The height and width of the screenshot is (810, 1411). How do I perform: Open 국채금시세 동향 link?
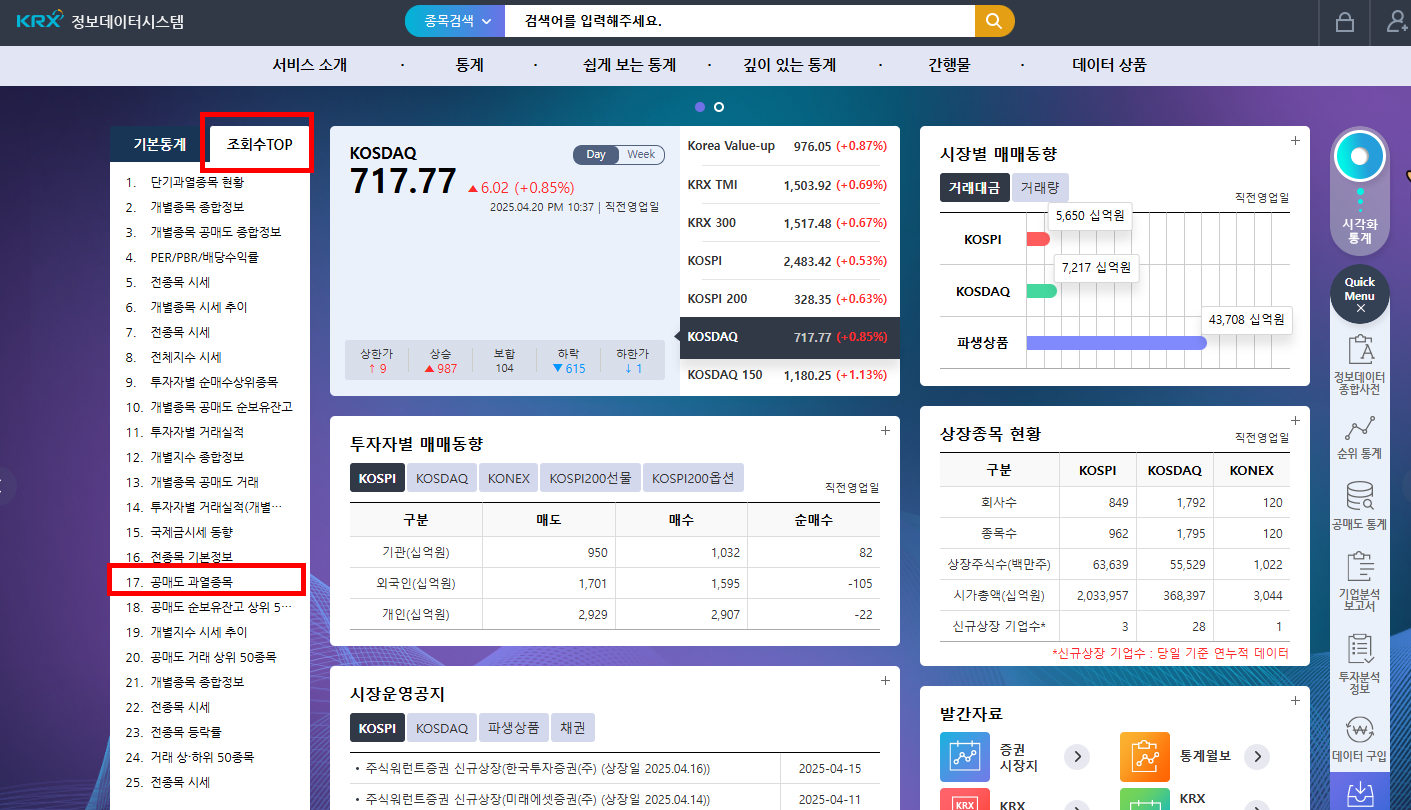tap(191, 532)
